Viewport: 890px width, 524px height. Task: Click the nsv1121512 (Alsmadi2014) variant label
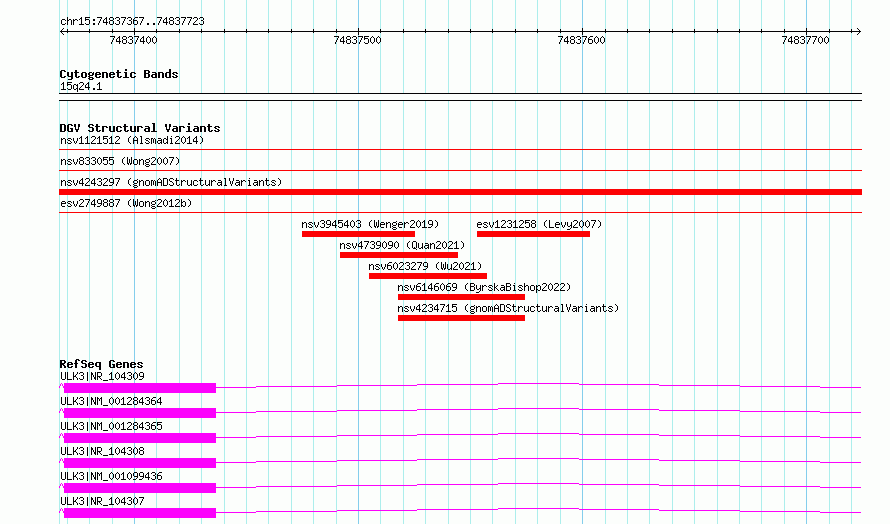coord(132,140)
